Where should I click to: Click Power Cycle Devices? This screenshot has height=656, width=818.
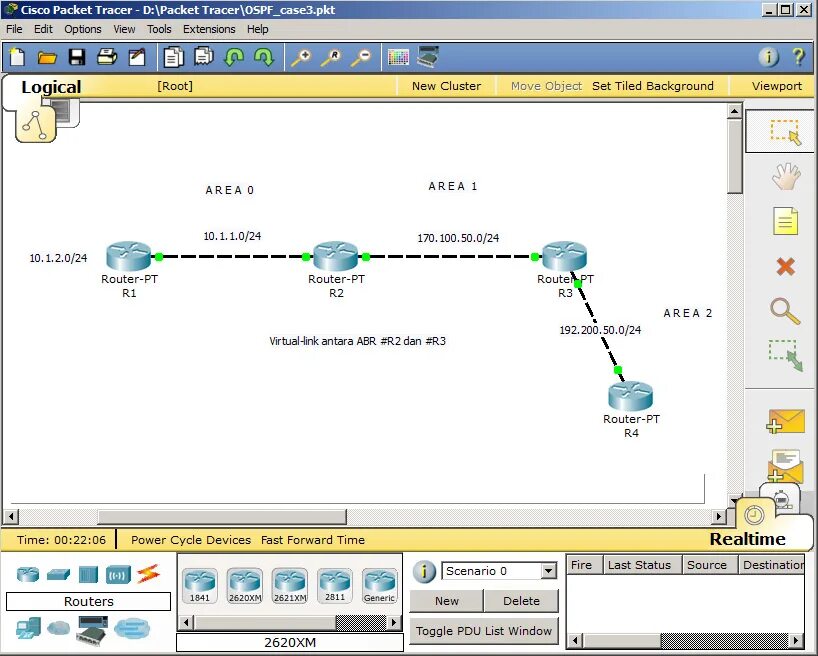click(x=191, y=540)
